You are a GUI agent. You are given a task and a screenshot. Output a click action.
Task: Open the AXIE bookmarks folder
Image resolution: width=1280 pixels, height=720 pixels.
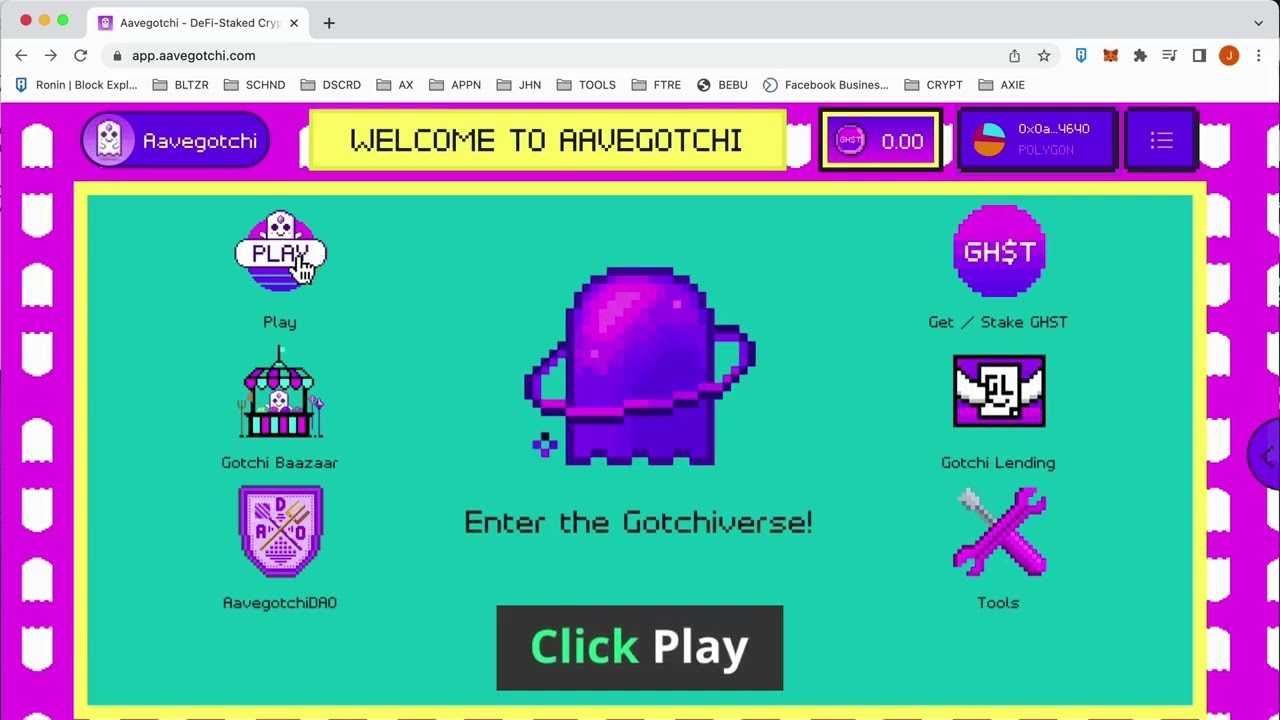[x=1002, y=85]
